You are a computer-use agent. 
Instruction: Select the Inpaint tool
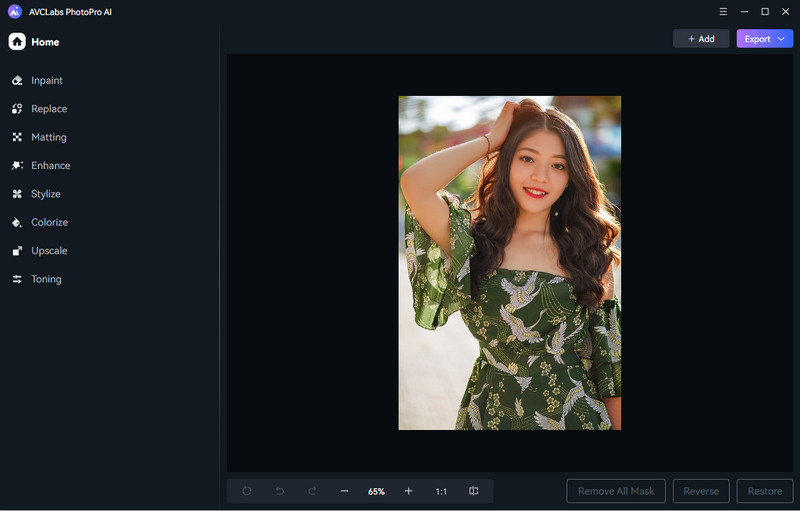37,81
